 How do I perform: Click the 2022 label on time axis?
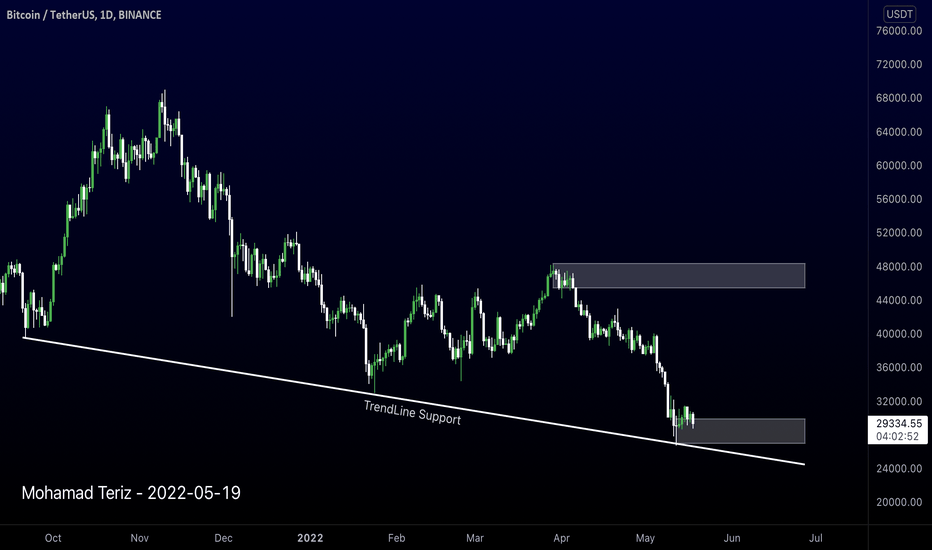tap(310, 538)
